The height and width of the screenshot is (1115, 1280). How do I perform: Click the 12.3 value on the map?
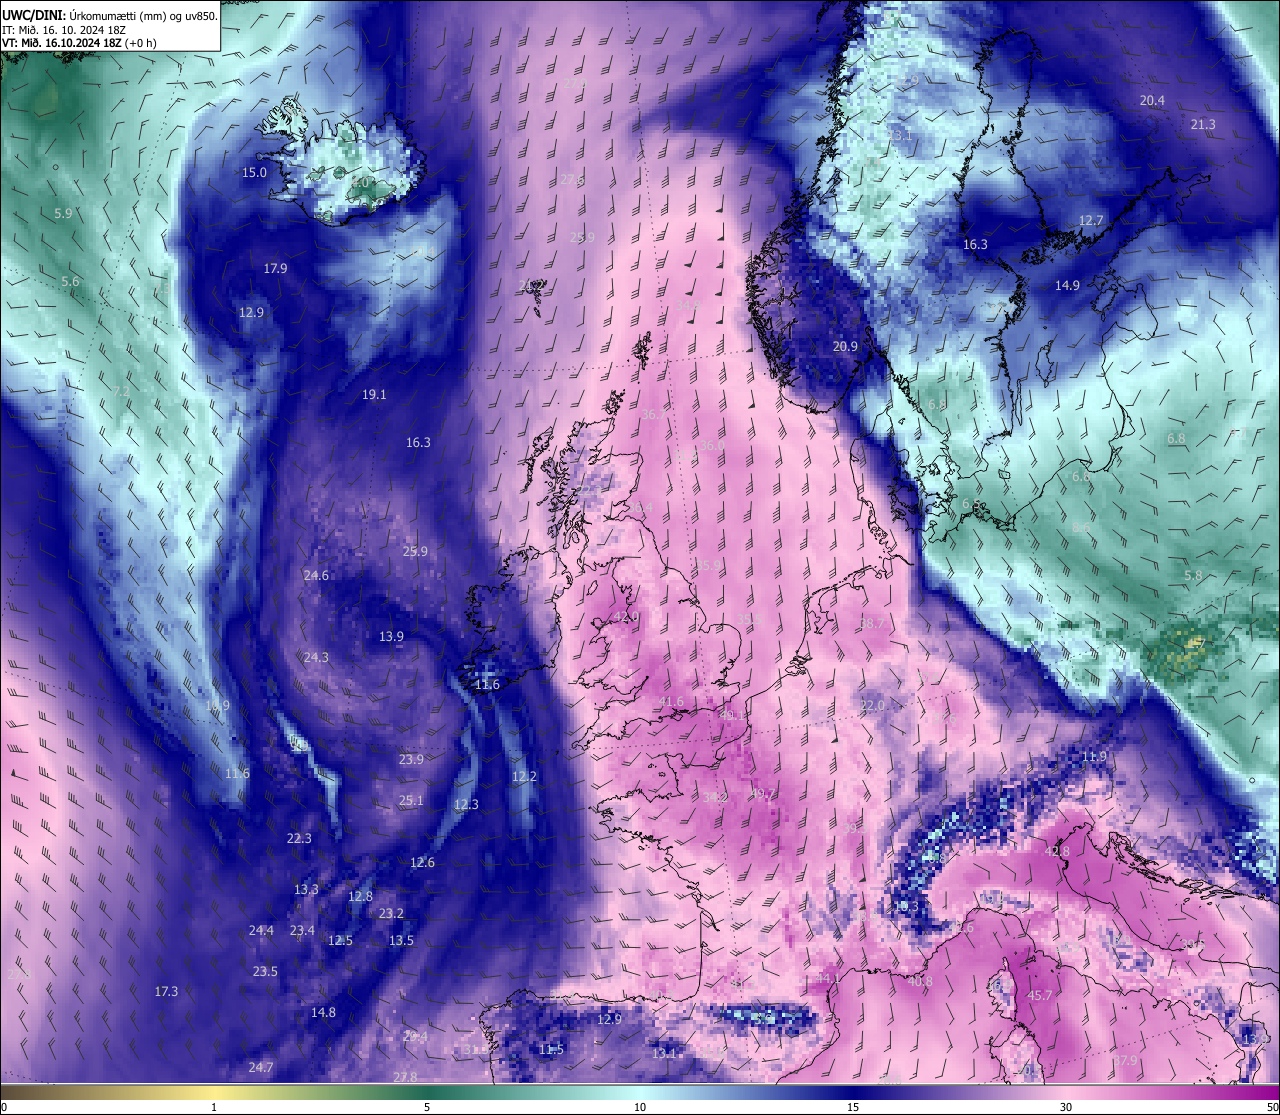coord(466,804)
